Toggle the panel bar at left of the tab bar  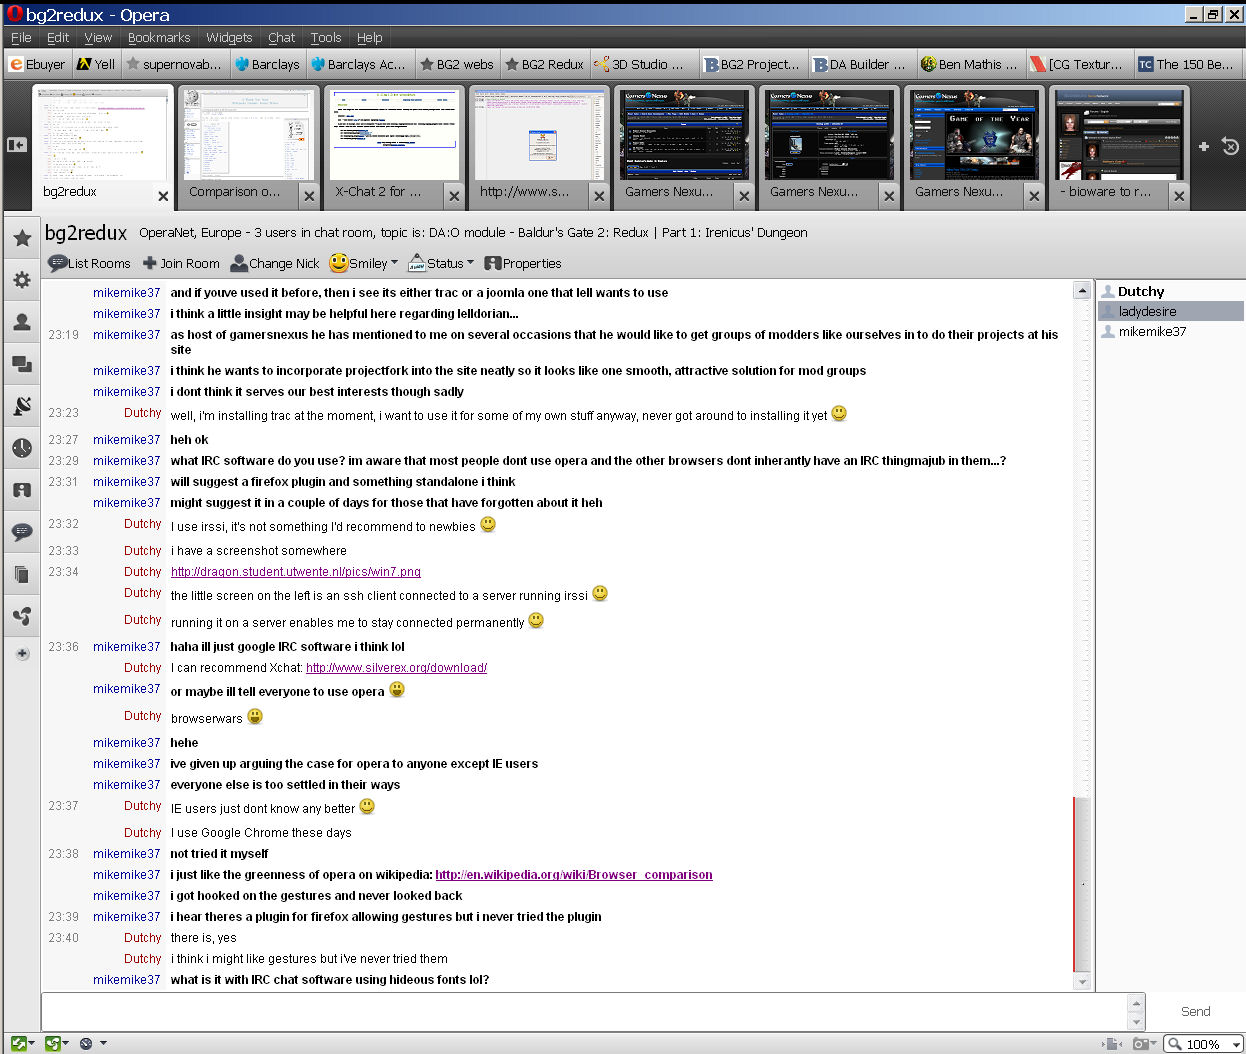[x=17, y=145]
